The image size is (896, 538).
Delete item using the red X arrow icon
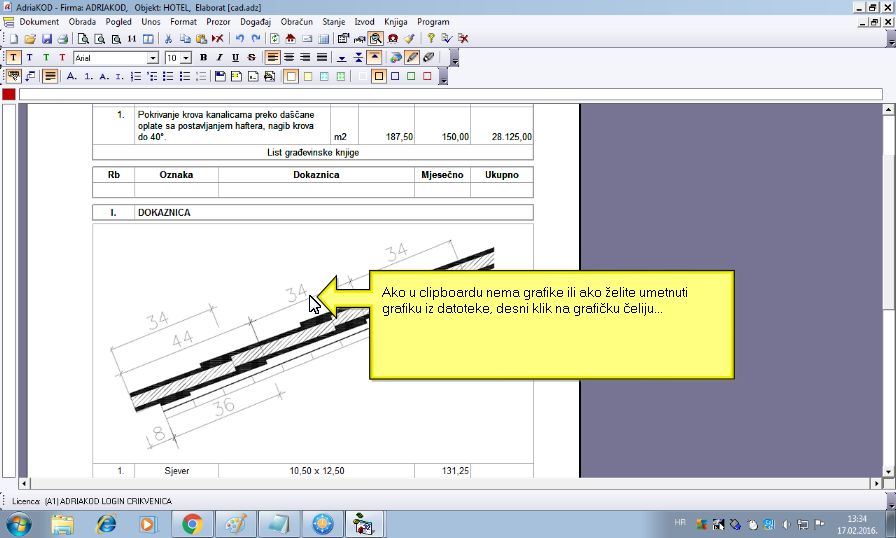pyautogui.click(x=217, y=39)
